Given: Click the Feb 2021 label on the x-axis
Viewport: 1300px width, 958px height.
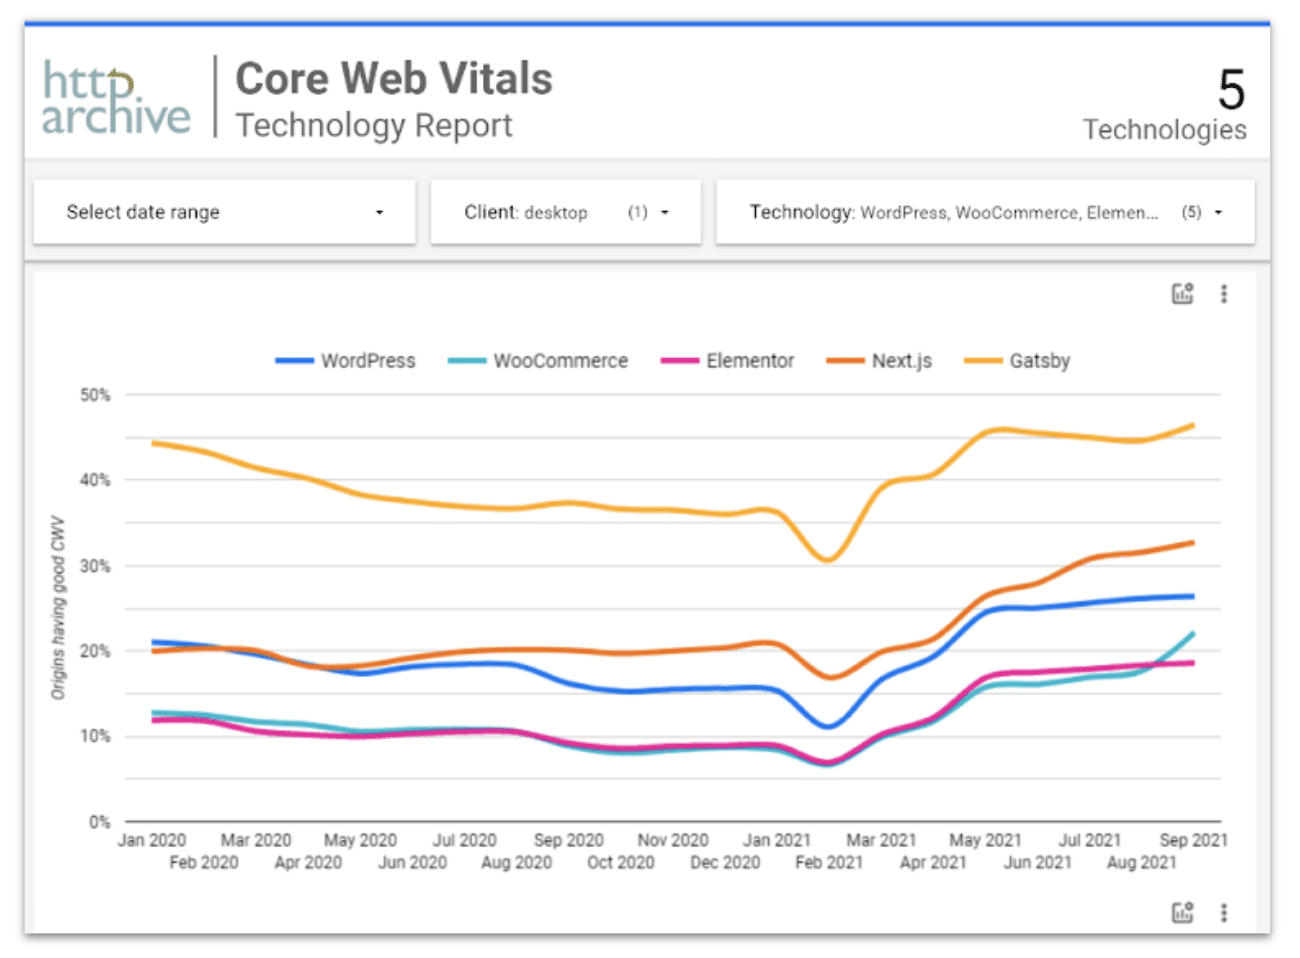Looking at the screenshot, I should coord(828,862).
